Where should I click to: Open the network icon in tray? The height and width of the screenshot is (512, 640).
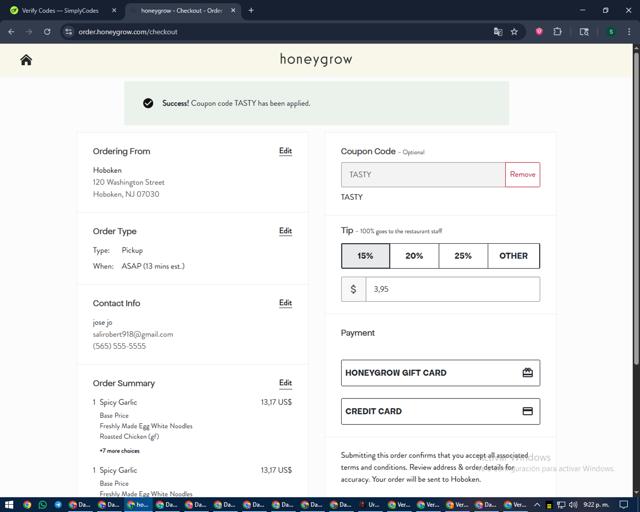[561, 505]
